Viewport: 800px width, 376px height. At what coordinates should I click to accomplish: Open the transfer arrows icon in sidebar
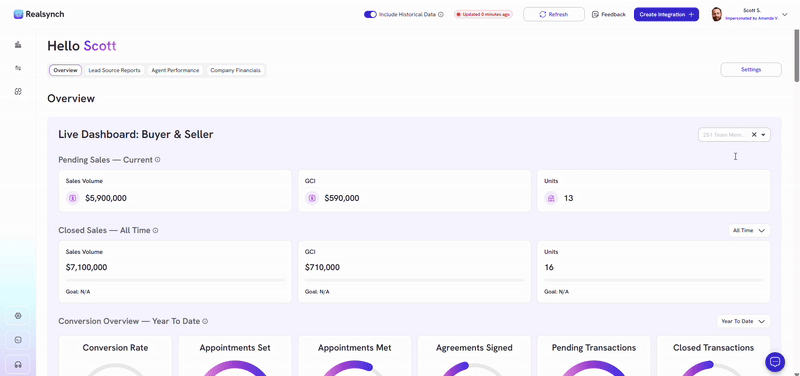pyautogui.click(x=18, y=68)
